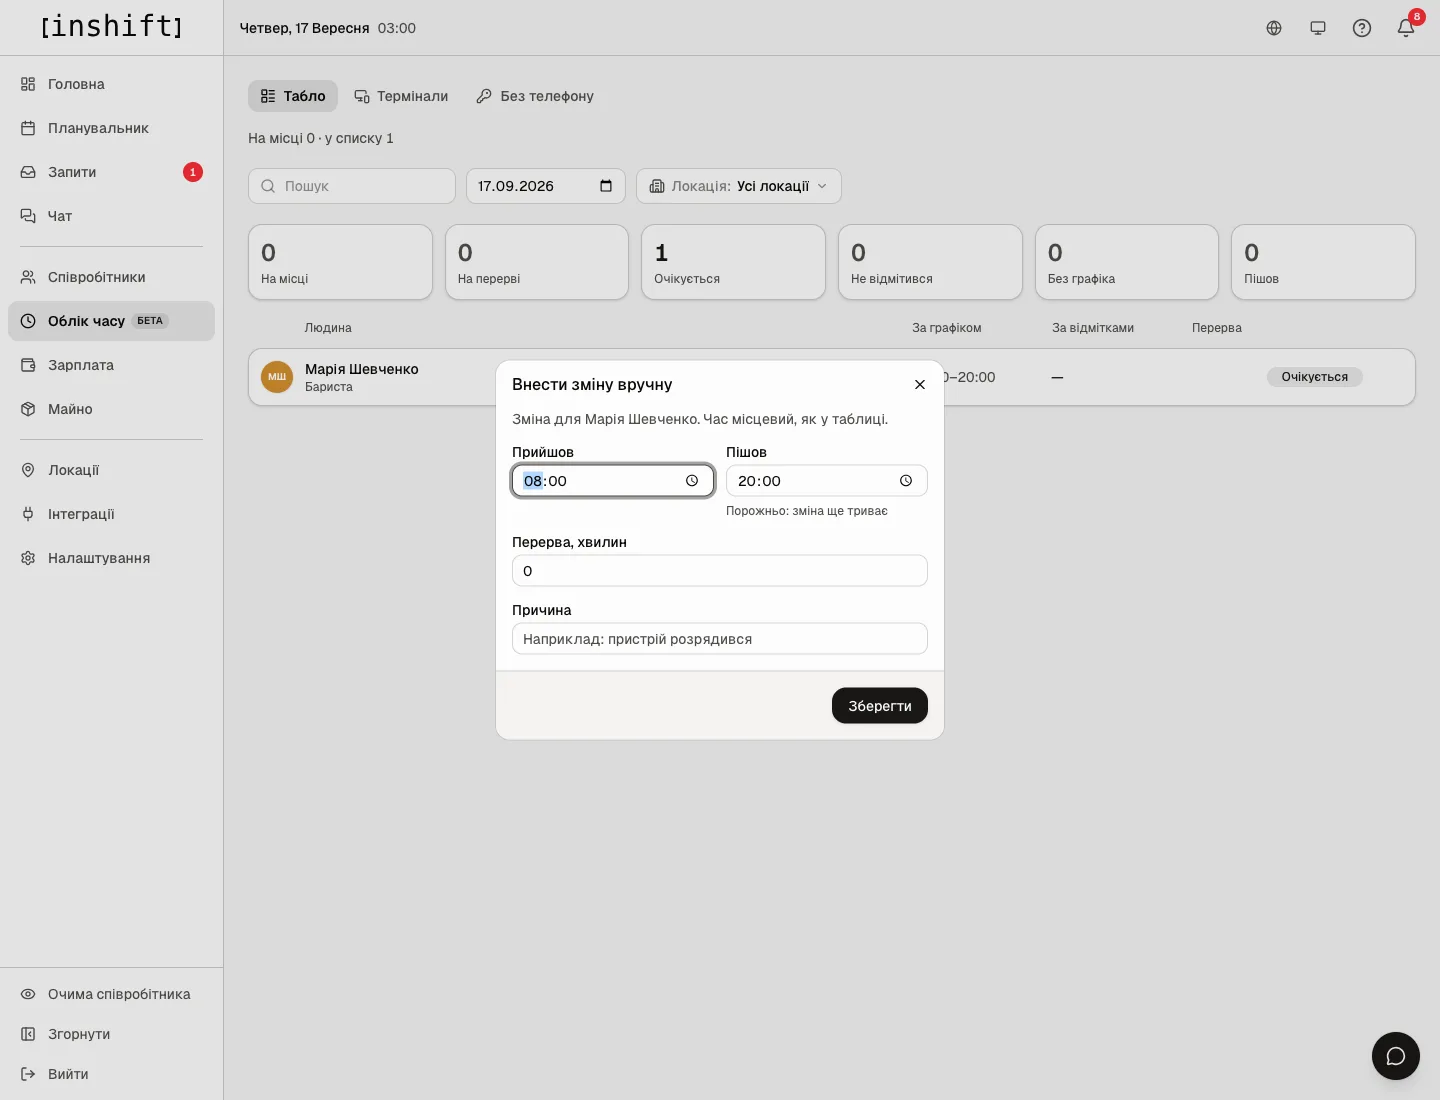Filter by На місці card
Image resolution: width=1440 pixels, height=1100 pixels.
click(340, 262)
